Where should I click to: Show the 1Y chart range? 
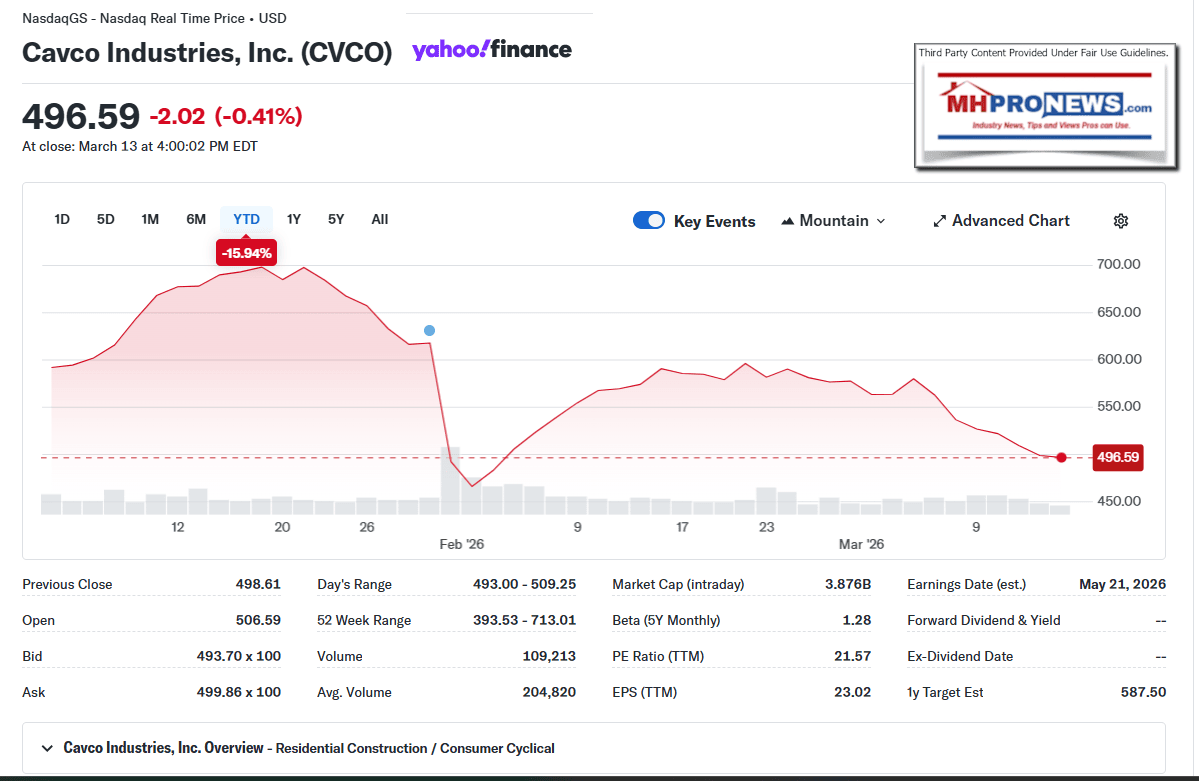click(x=294, y=219)
